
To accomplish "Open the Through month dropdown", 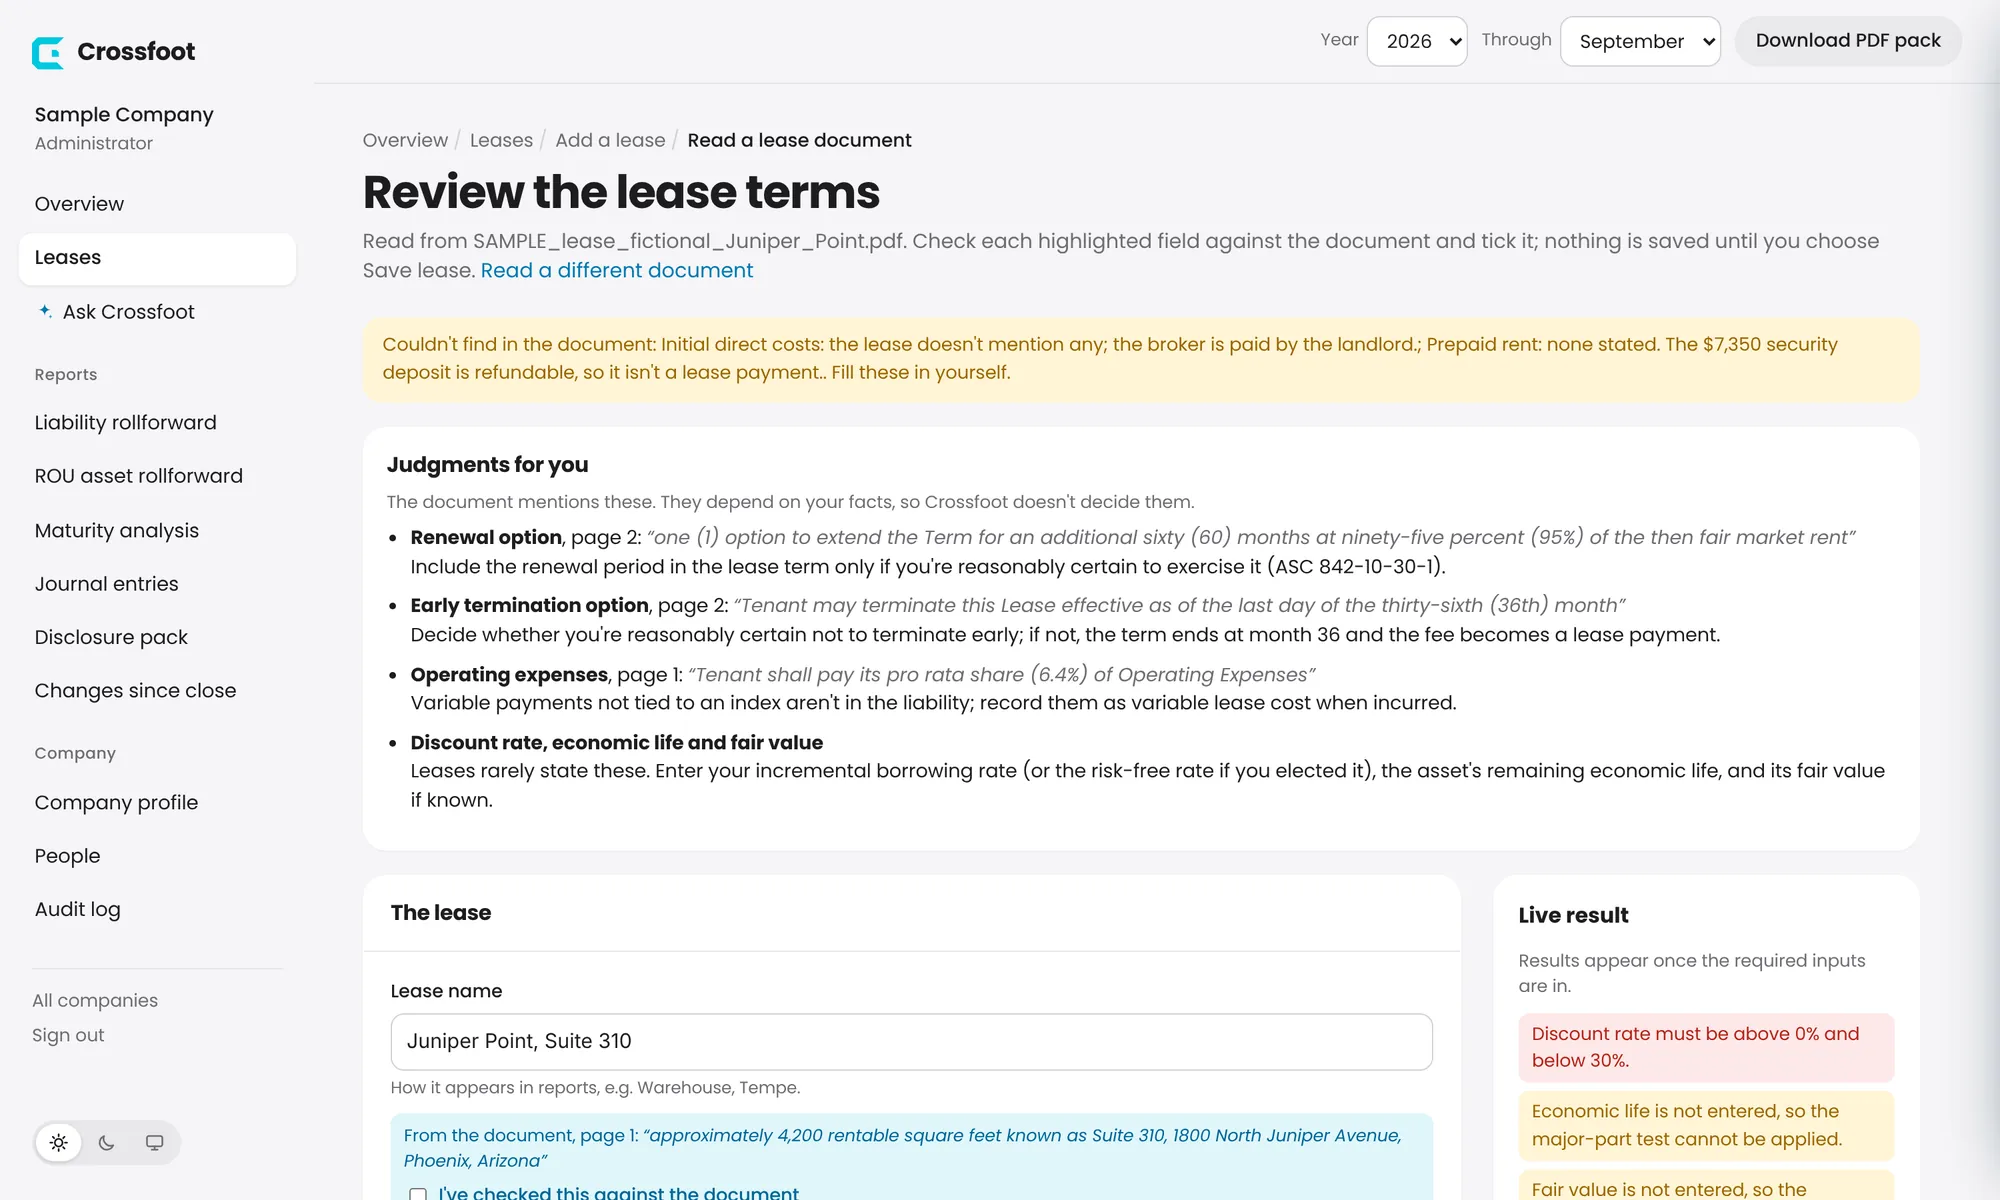I will coord(1640,41).
